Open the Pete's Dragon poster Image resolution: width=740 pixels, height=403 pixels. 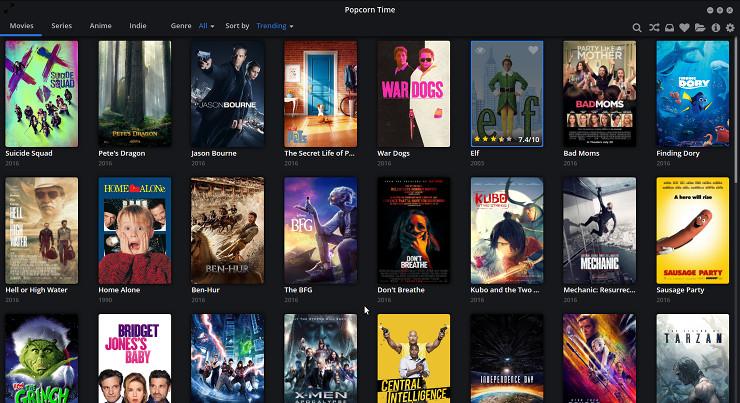click(x=135, y=93)
